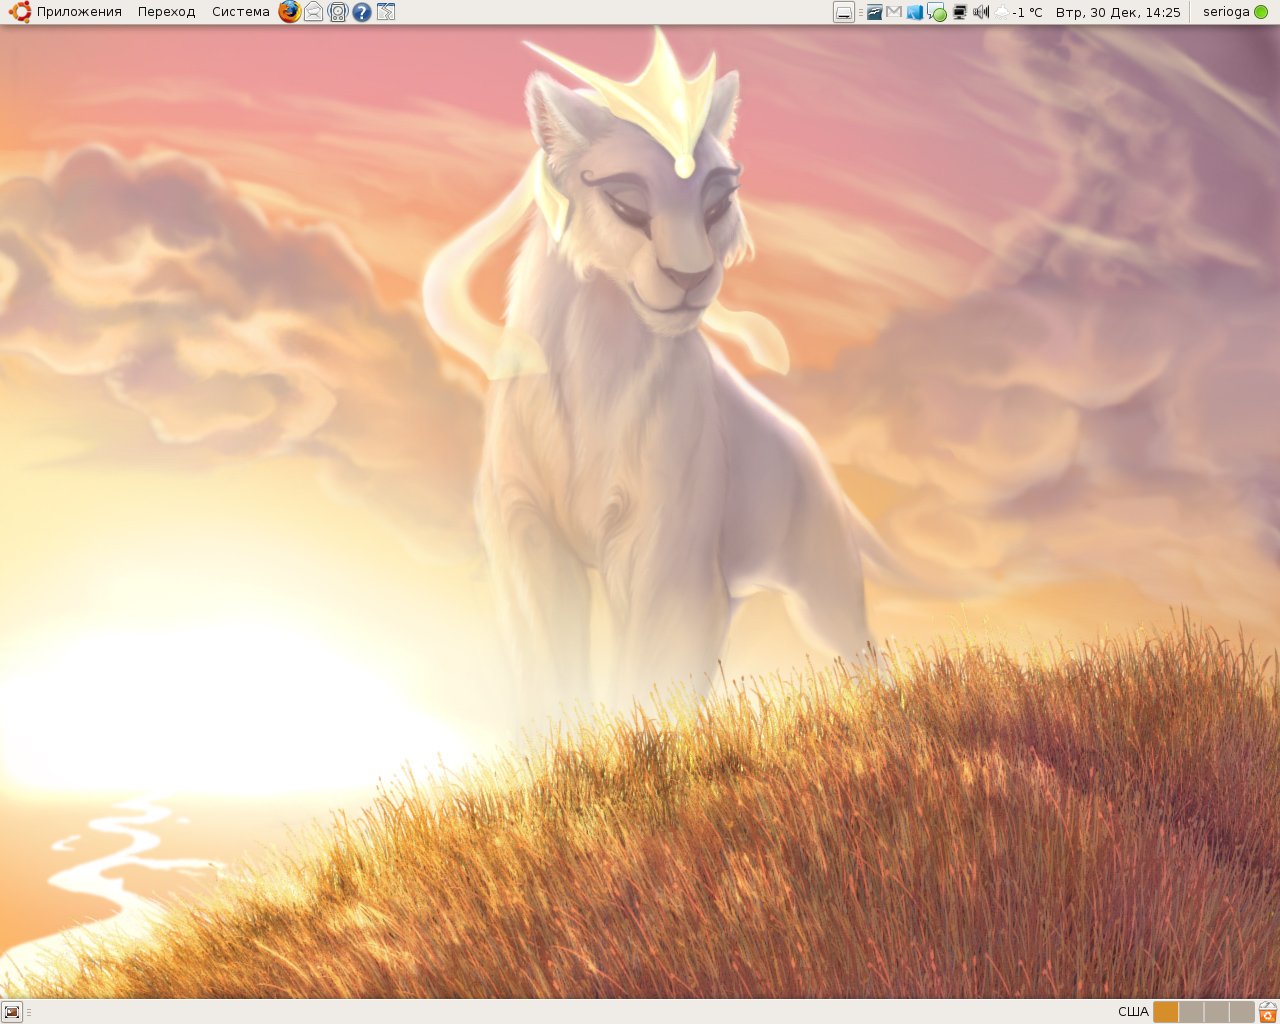Screen dimensions: 1280x1024
Task: Expand the weather applet showing -1 °C
Action: click(x=1019, y=12)
